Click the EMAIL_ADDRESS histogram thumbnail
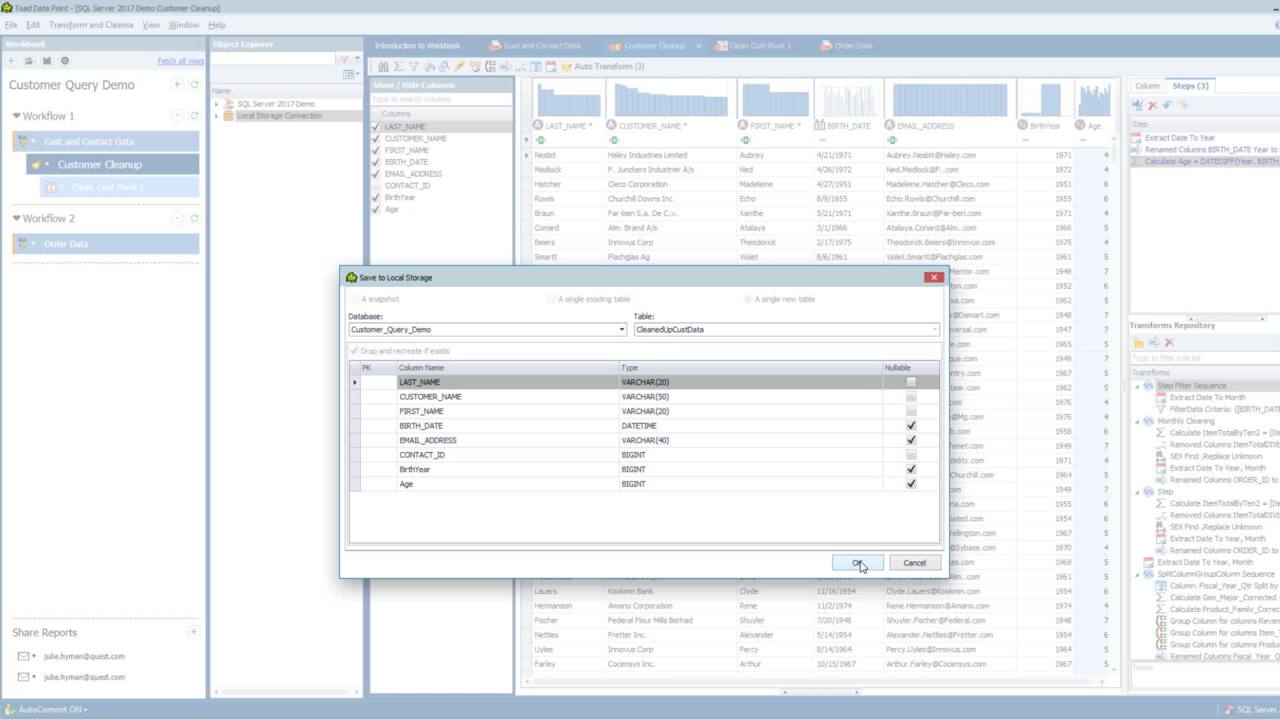The image size is (1280, 720). pos(949,100)
